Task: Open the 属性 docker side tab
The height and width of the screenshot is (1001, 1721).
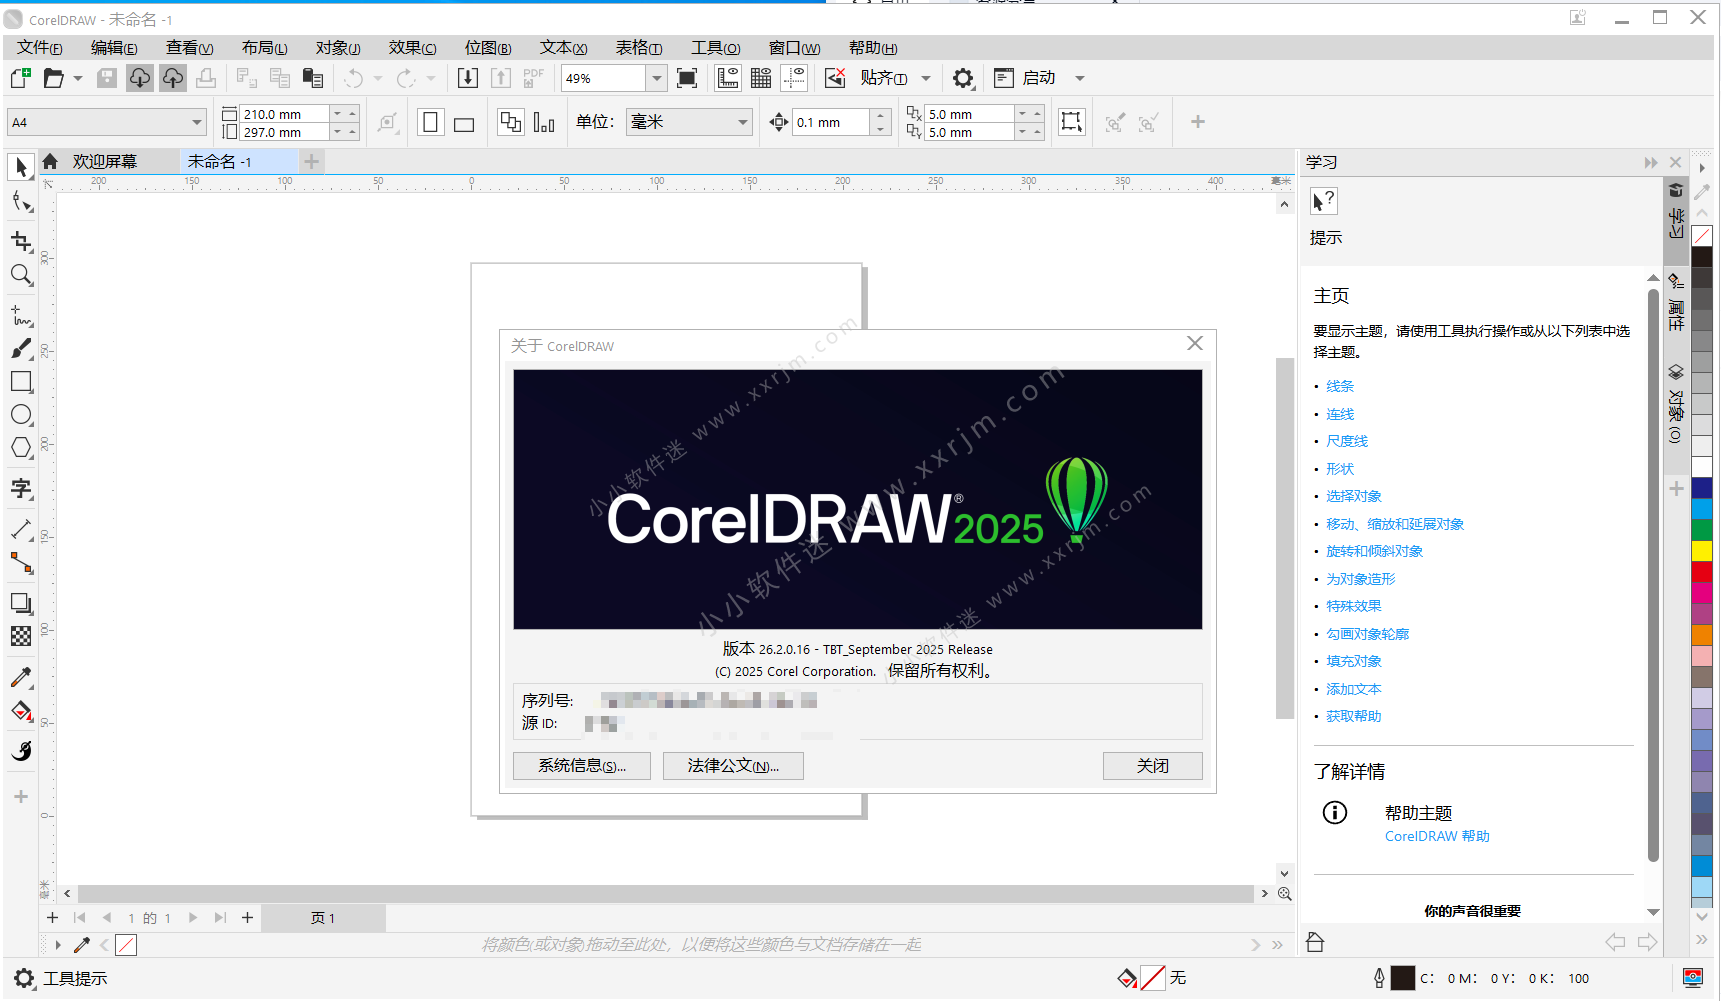Action: tap(1676, 303)
